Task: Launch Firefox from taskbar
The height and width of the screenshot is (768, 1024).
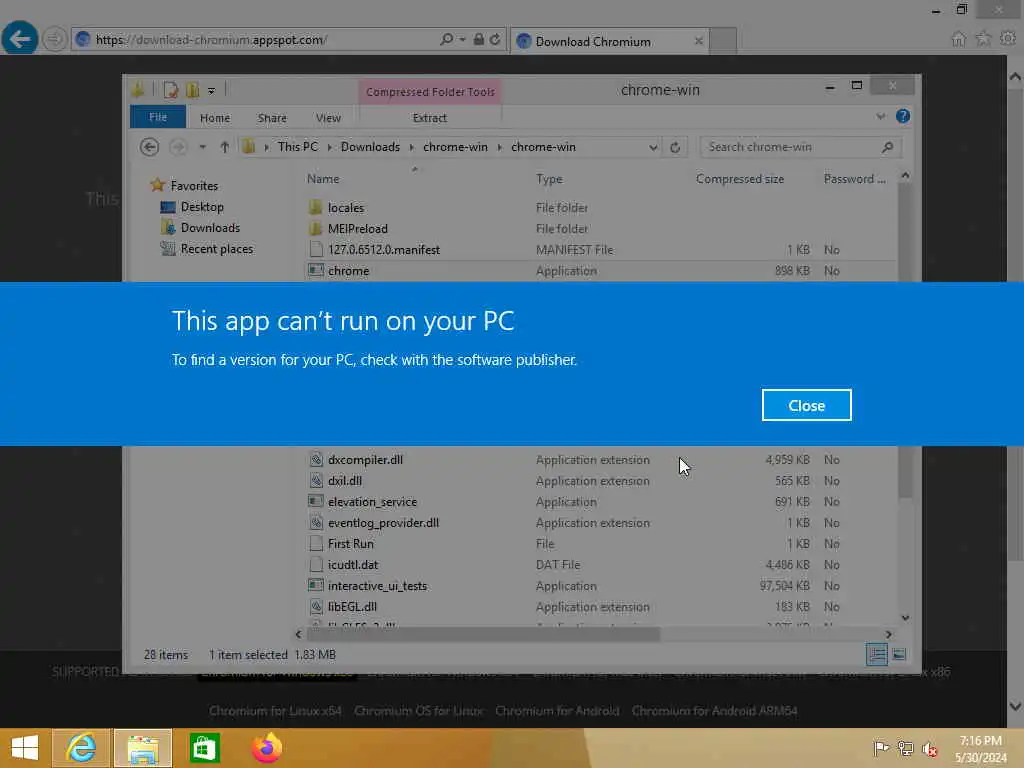Action: 267,748
